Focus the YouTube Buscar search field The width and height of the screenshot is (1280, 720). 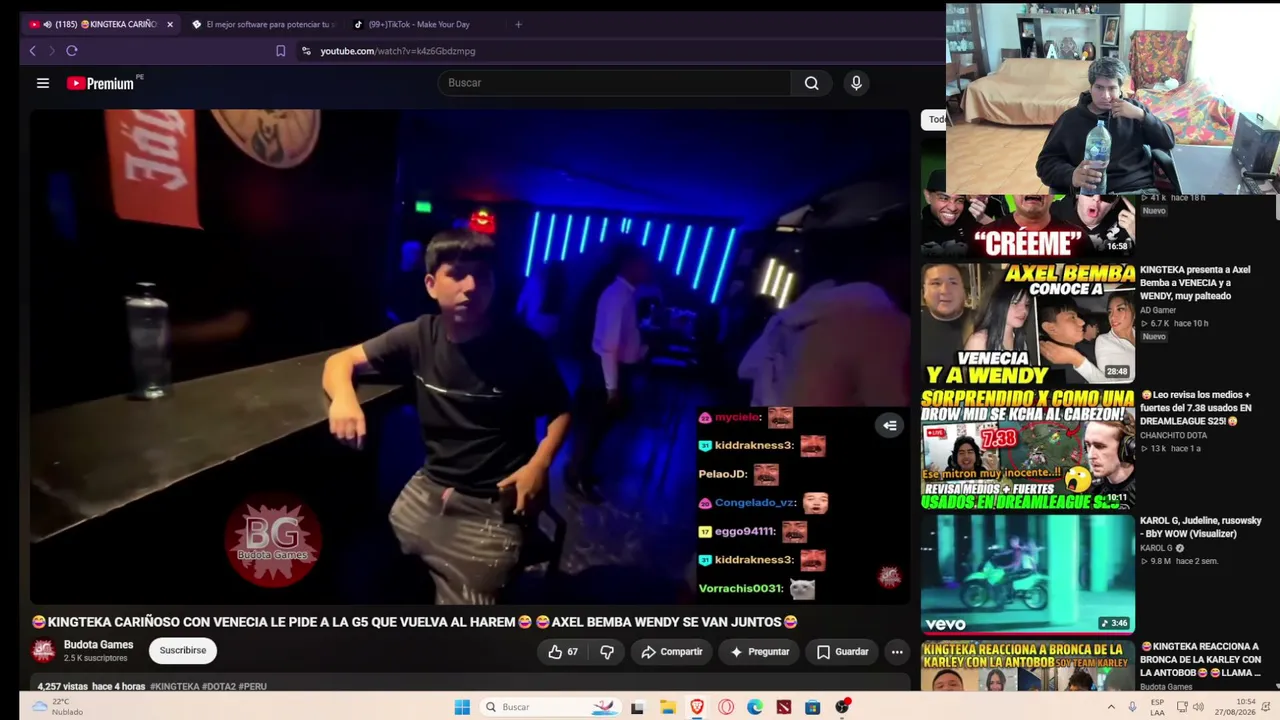click(615, 83)
